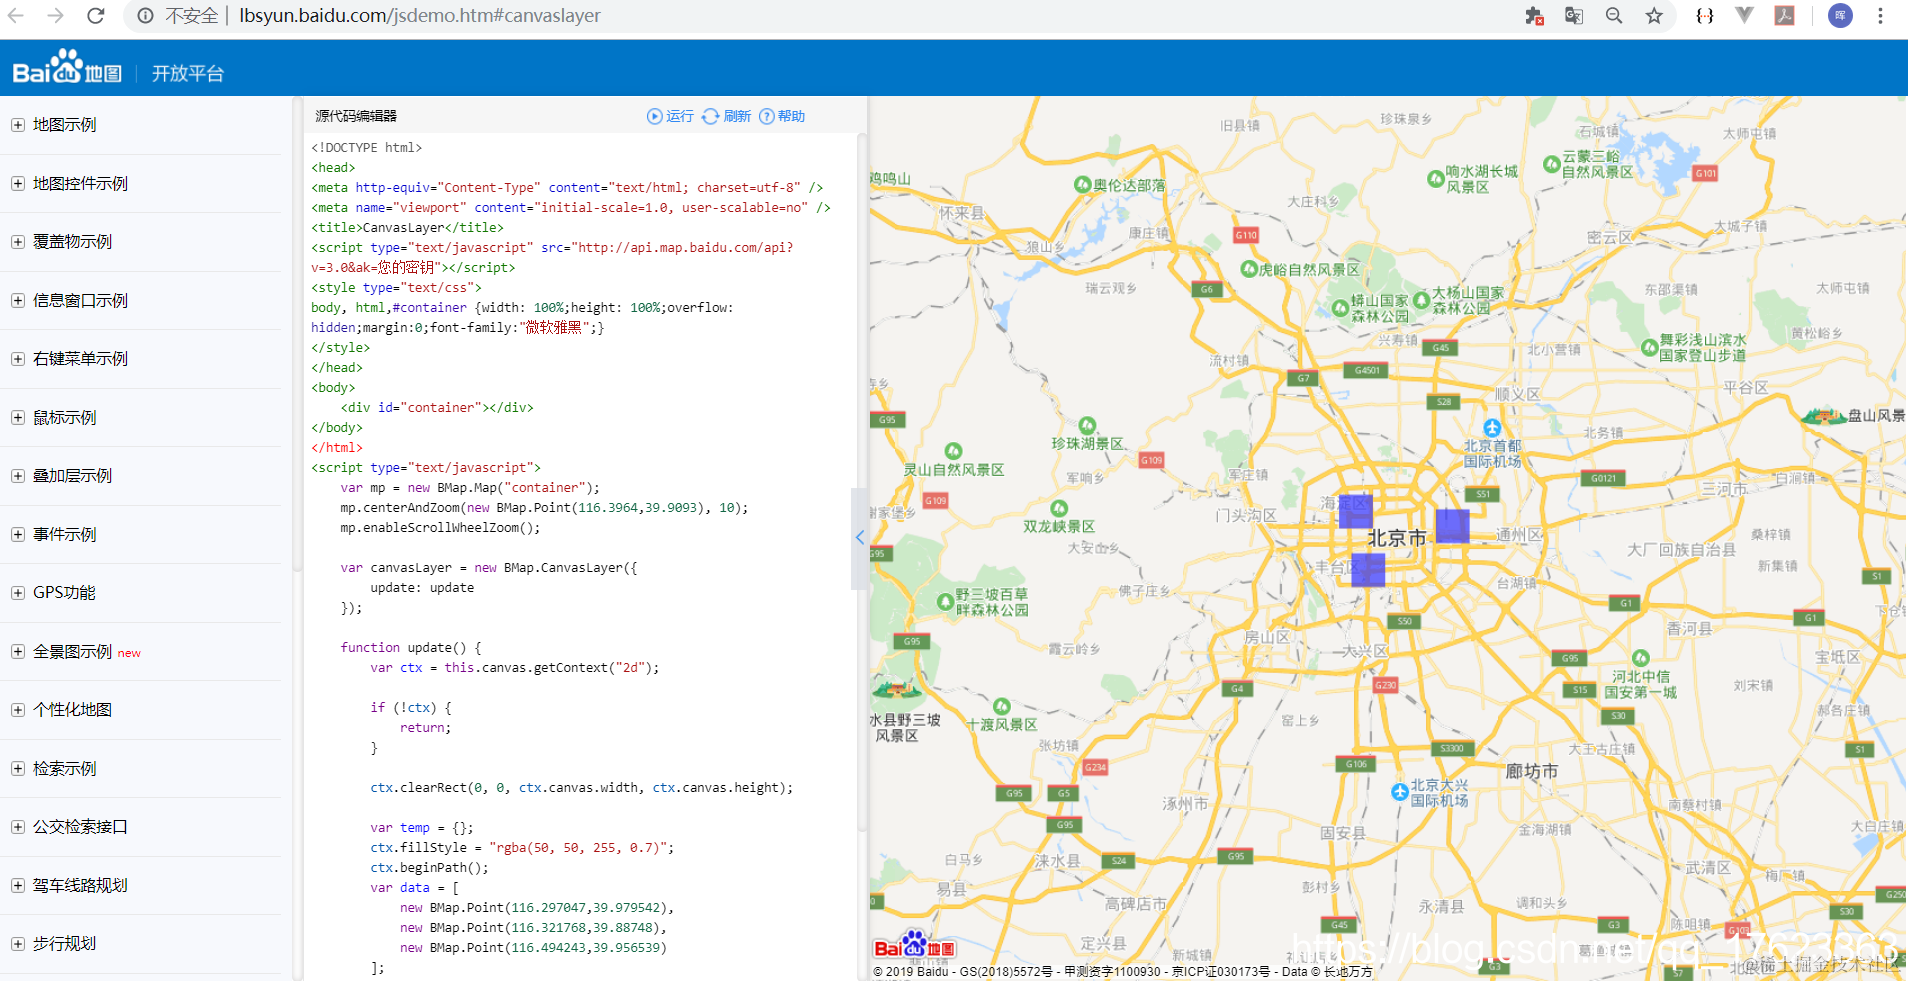Screen dimensions: 1908x981
Task: Open the 全景图示例 menu item
Action: [x=72, y=652]
